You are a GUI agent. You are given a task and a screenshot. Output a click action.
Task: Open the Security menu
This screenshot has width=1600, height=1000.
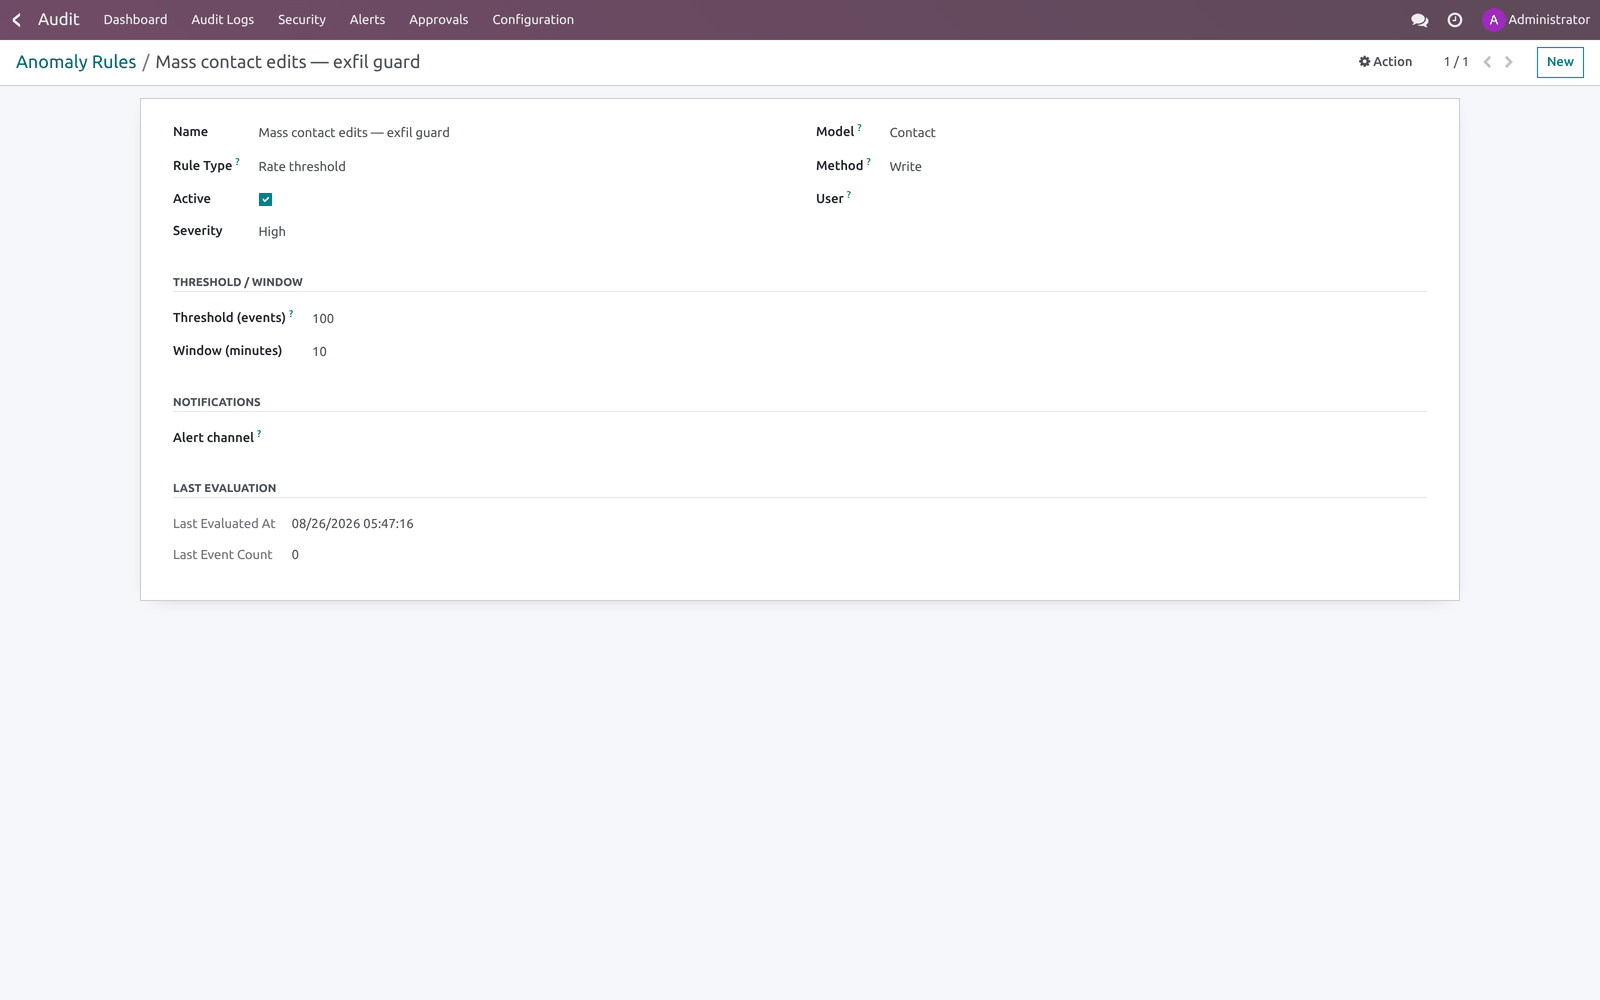pos(301,20)
